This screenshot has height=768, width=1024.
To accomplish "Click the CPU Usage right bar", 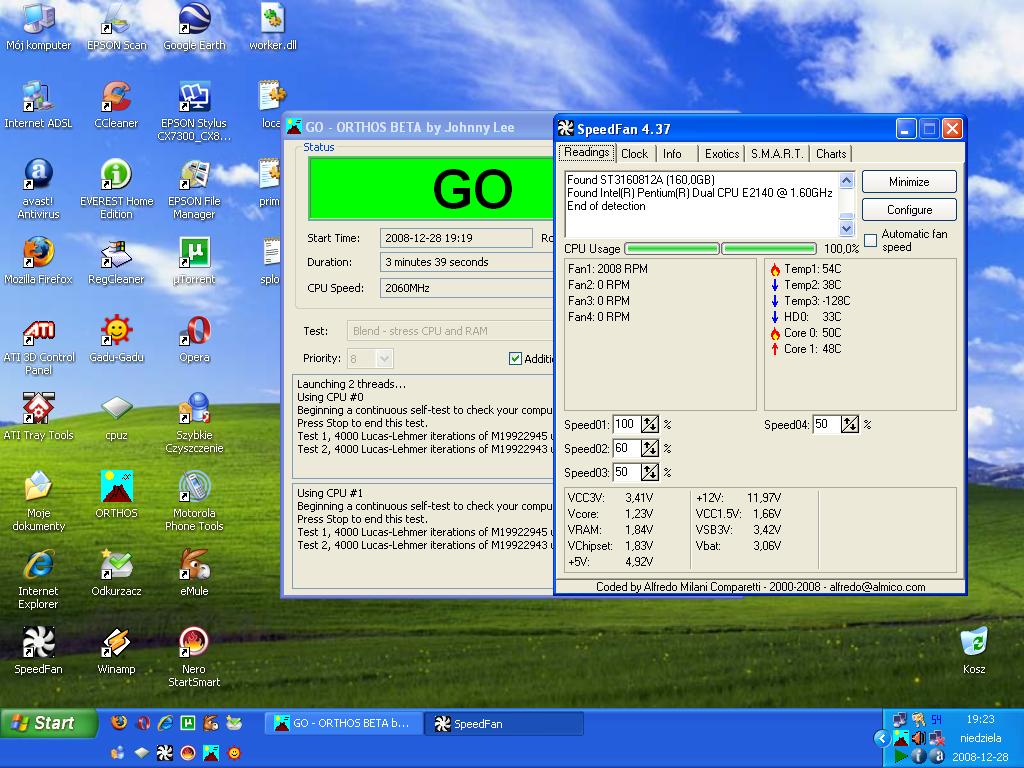I will (769, 249).
